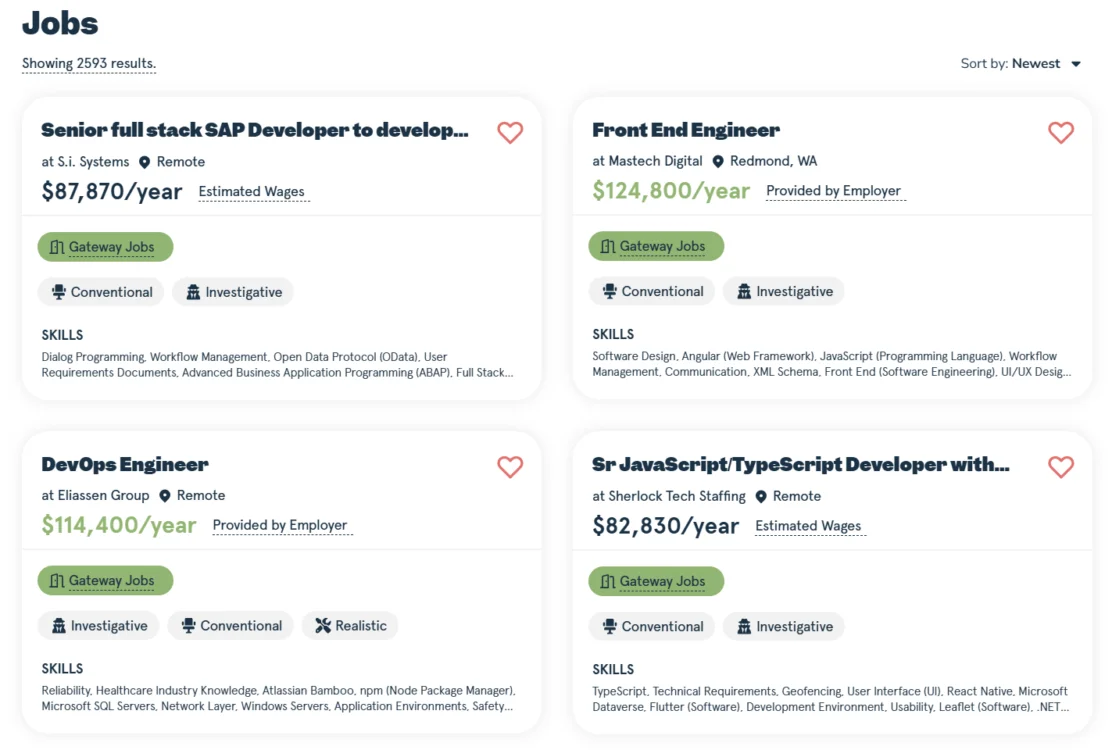Click Gateway Jobs badge on Mastech Digital card
This screenshot has width=1112, height=750.
(x=656, y=246)
